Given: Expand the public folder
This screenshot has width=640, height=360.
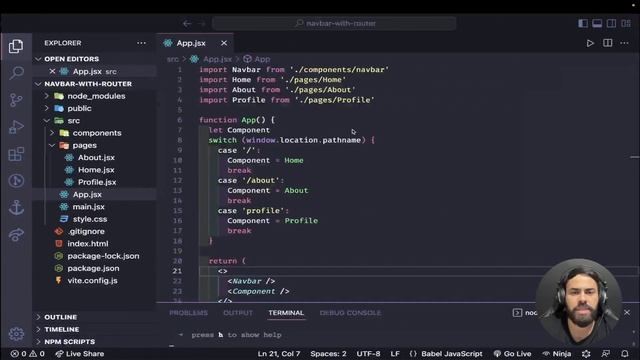Looking at the screenshot, I should 79,108.
